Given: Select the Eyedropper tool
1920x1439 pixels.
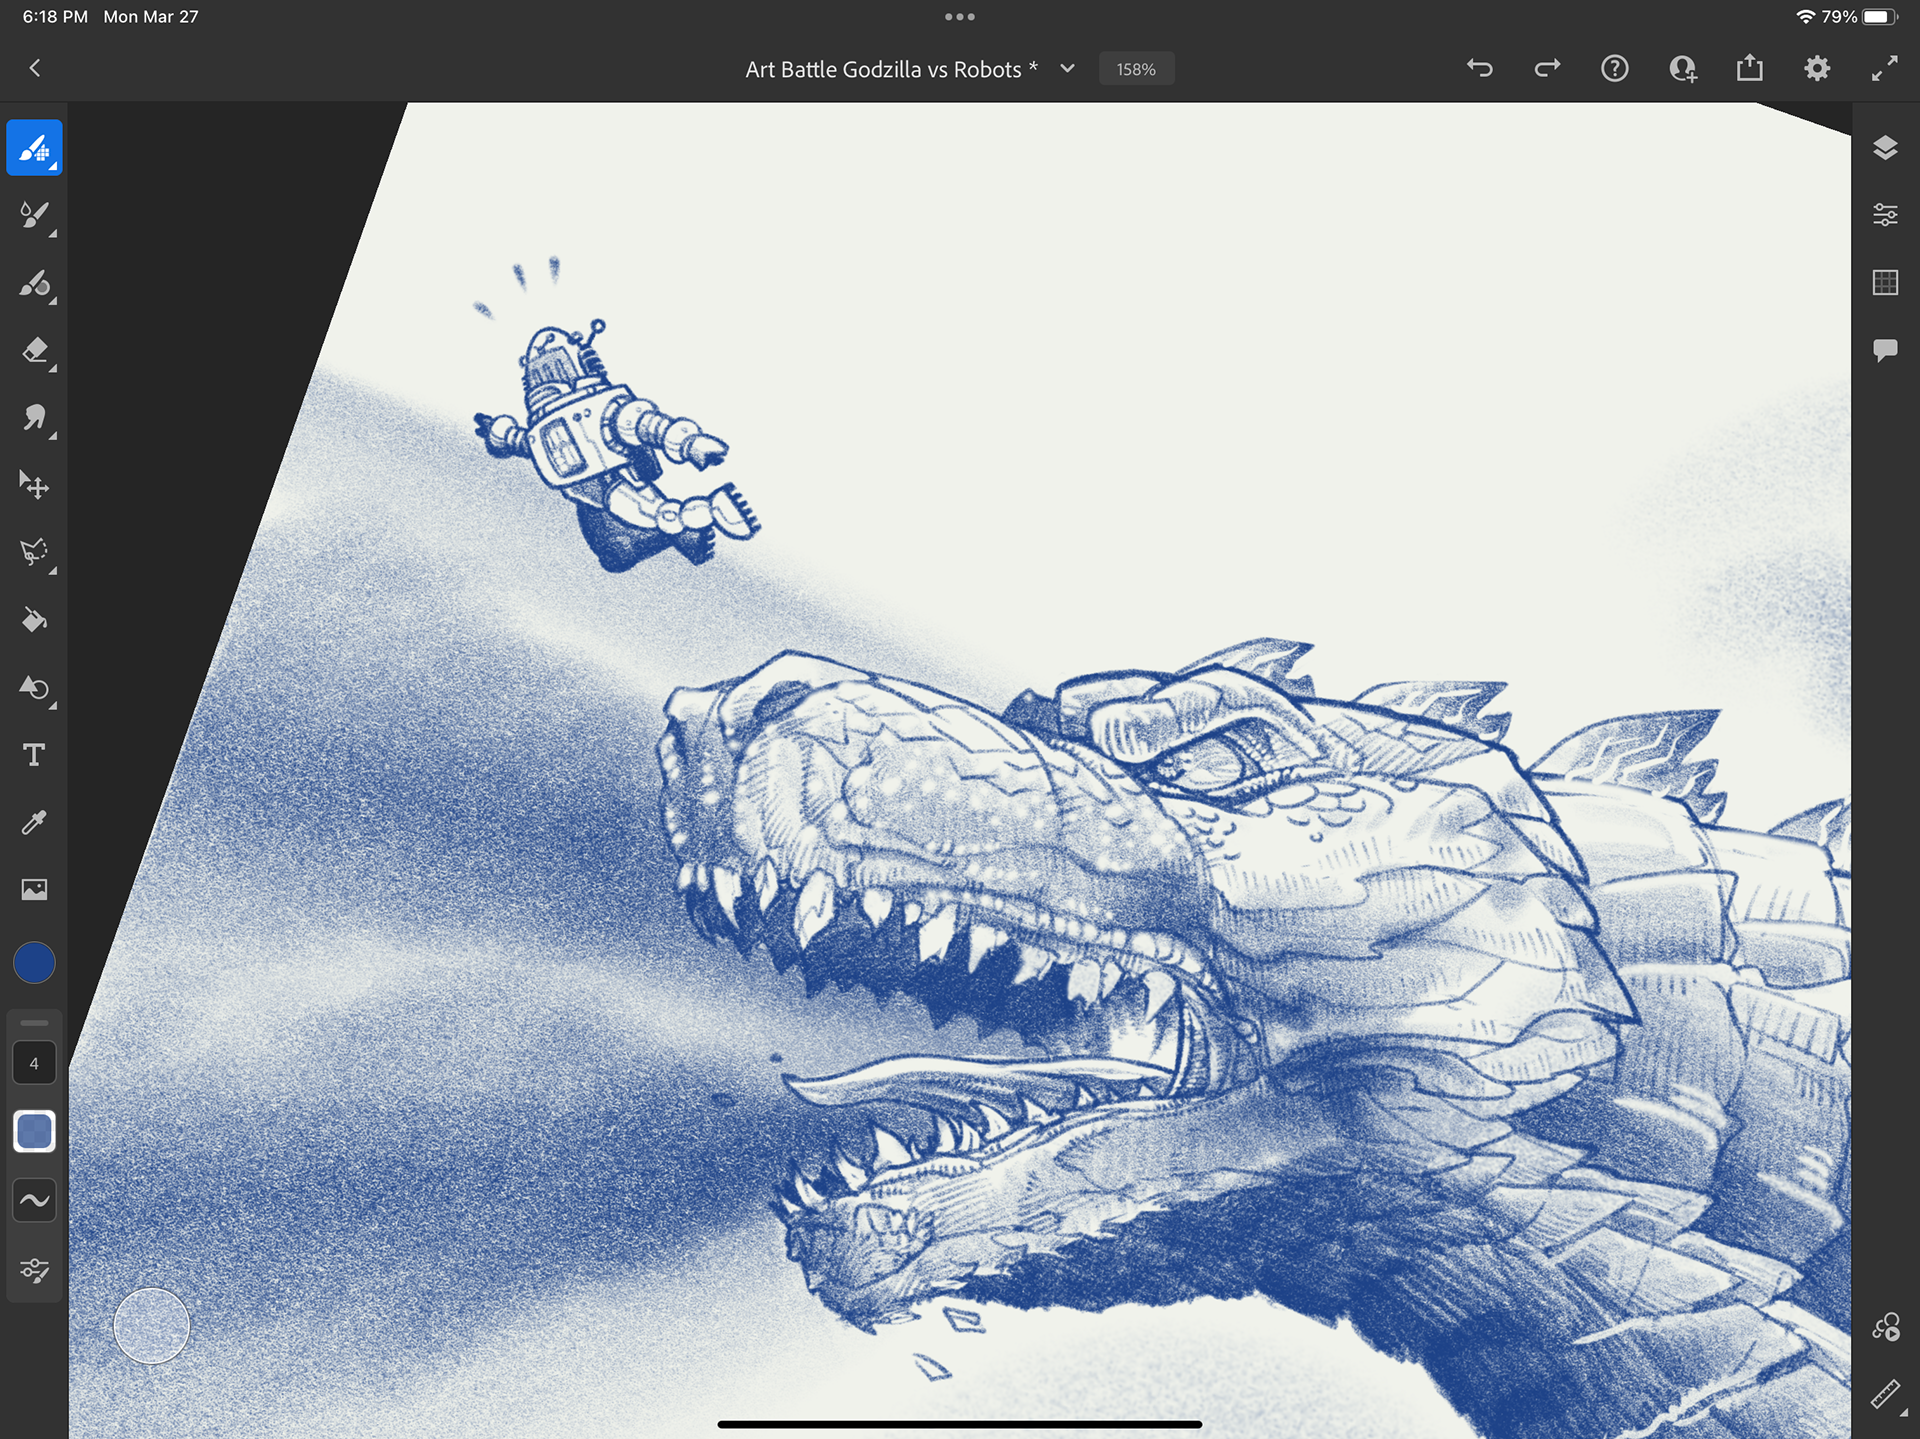Looking at the screenshot, I should point(34,822).
